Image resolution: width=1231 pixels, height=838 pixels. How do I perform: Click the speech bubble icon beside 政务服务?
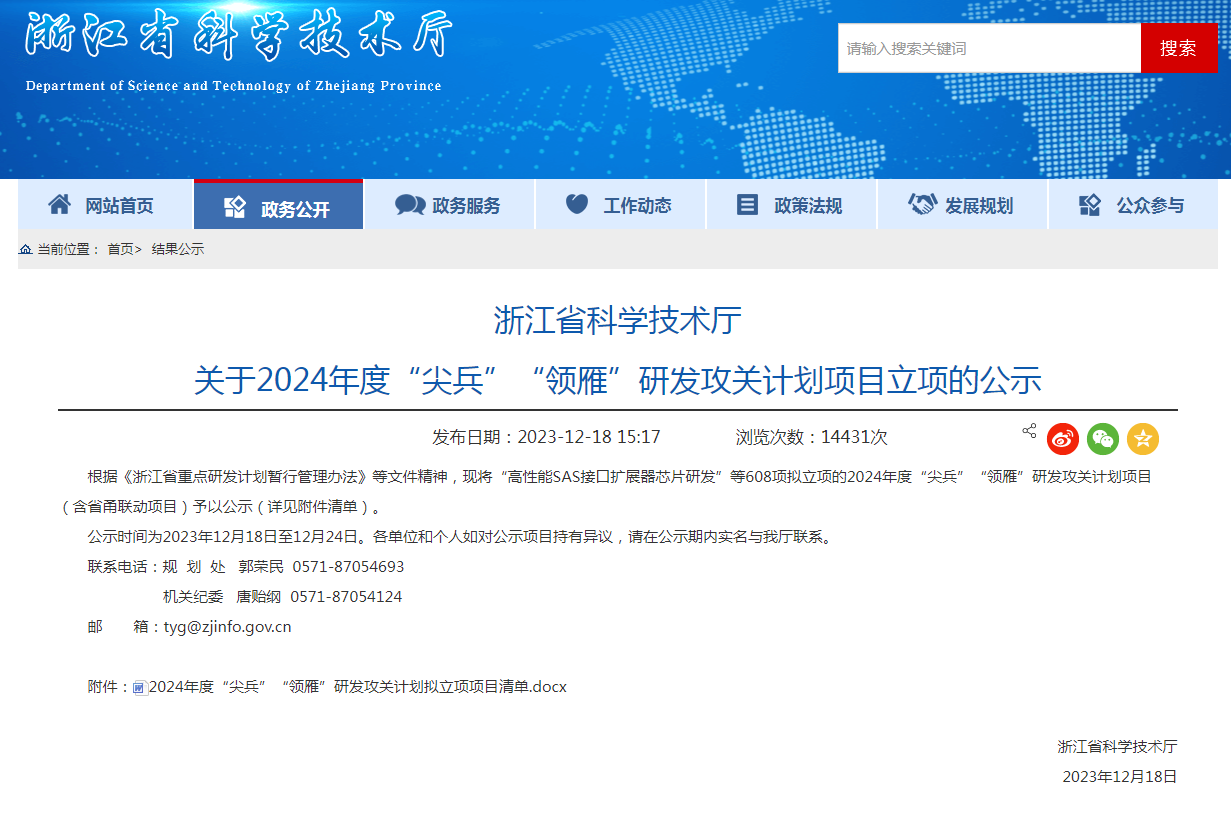click(x=409, y=204)
